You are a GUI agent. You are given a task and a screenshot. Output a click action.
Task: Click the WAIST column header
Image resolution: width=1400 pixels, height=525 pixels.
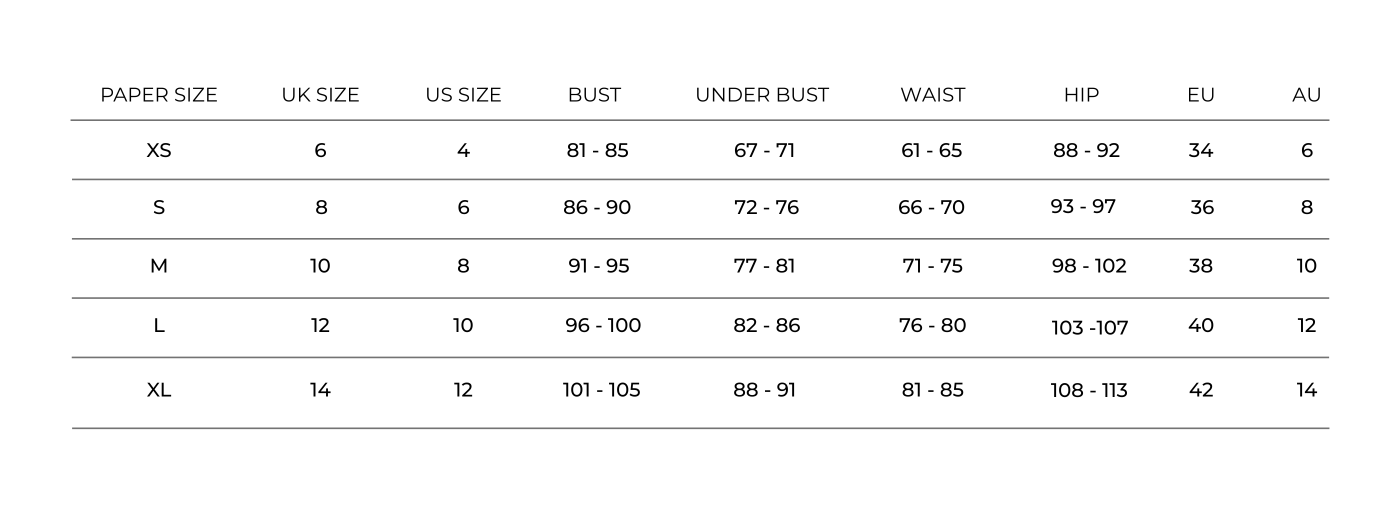tap(932, 95)
